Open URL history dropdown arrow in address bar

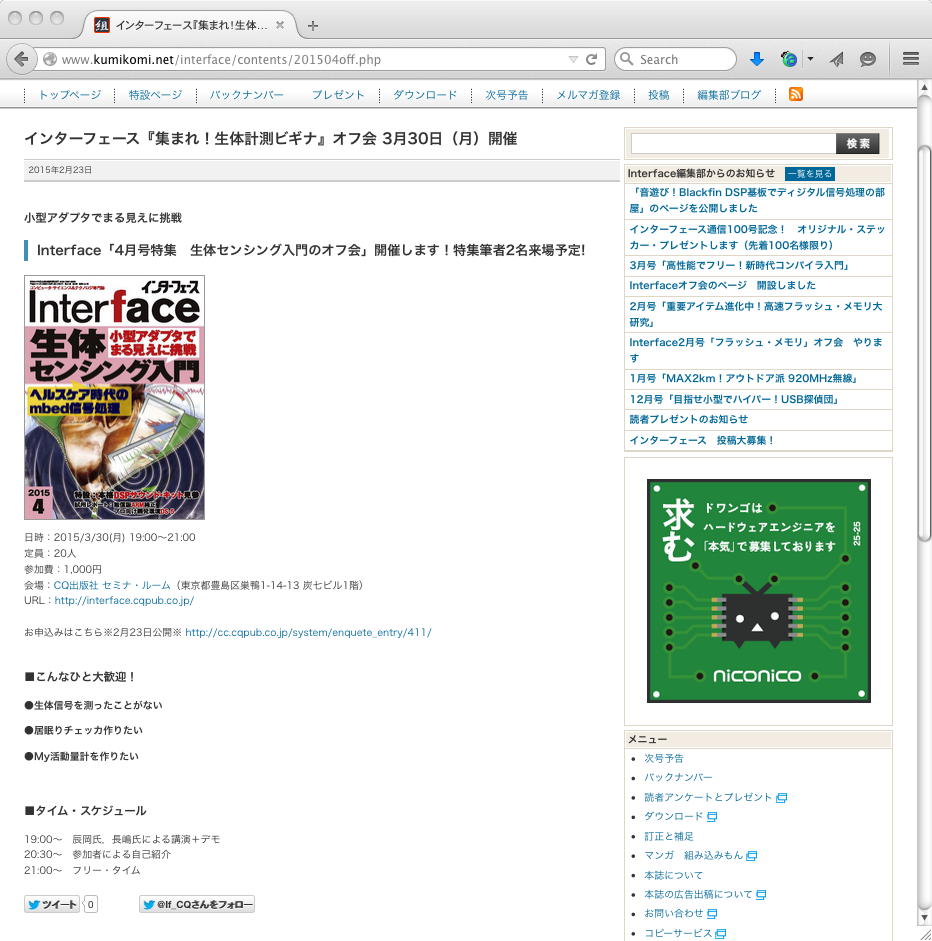pos(573,59)
